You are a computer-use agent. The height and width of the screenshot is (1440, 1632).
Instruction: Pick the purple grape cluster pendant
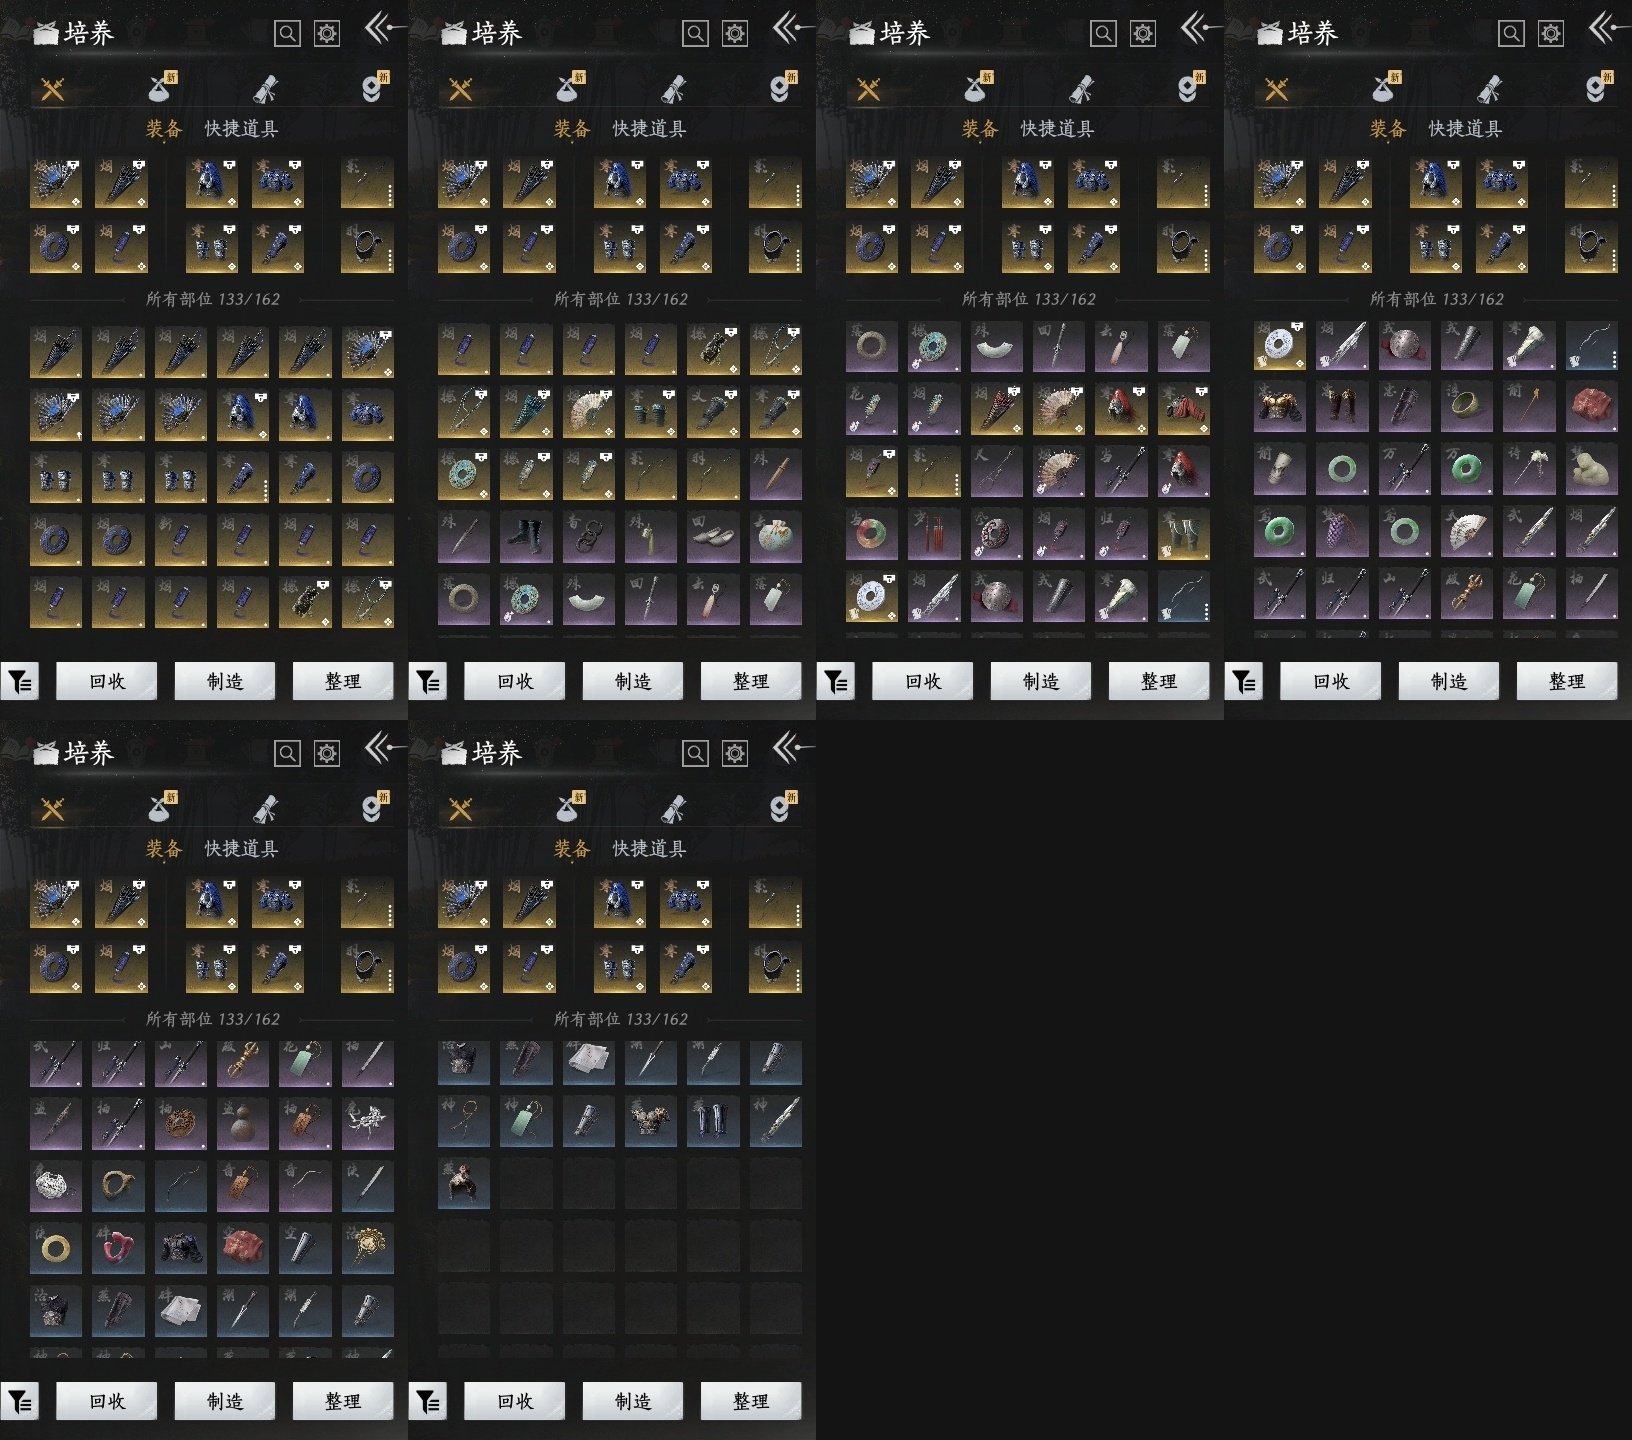pos(1342,532)
